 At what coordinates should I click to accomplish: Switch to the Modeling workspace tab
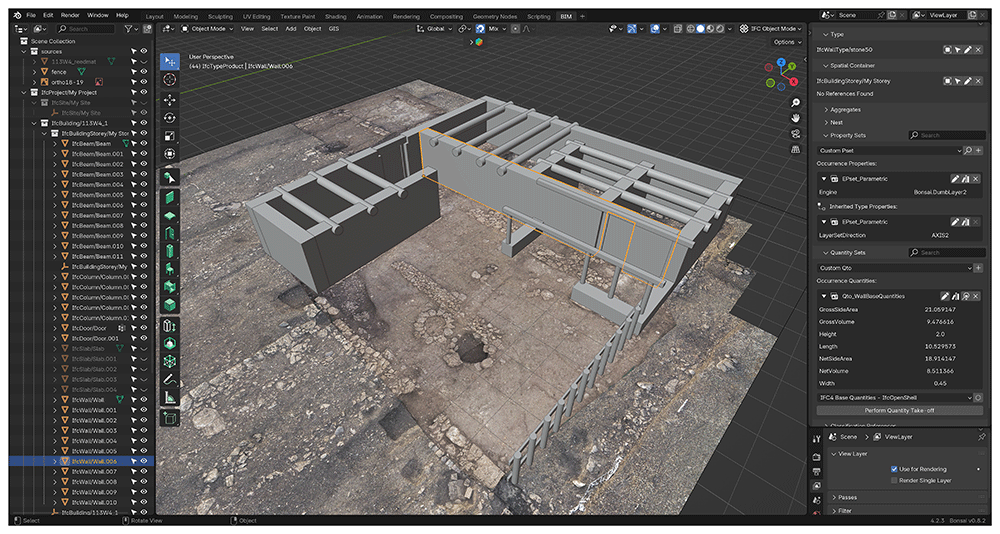[x=186, y=17]
